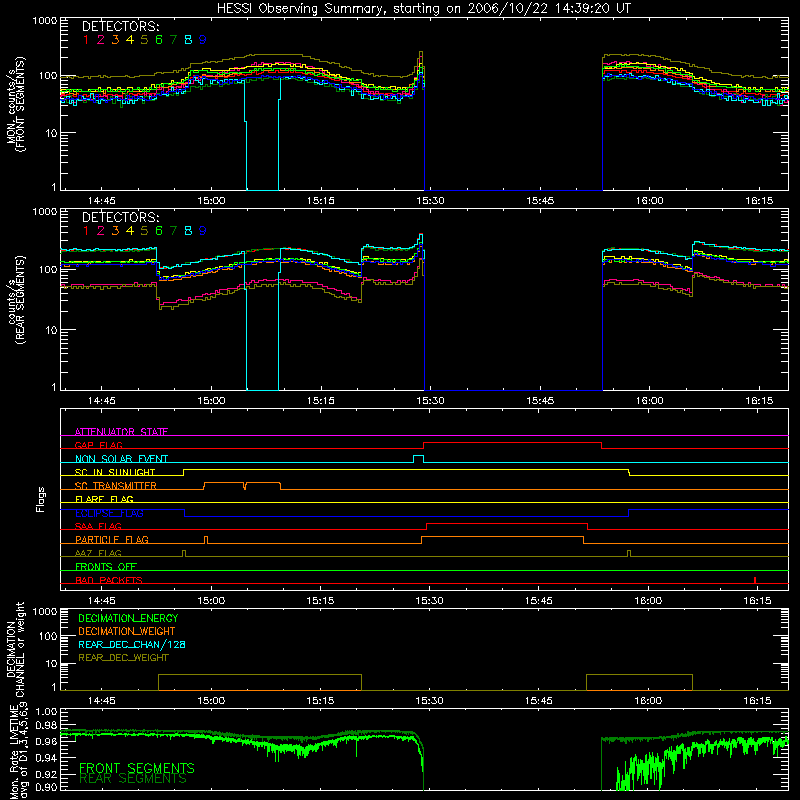The height and width of the screenshot is (800, 800).
Task: Click 15:45 time label under decimation plot
Action: pos(539,701)
